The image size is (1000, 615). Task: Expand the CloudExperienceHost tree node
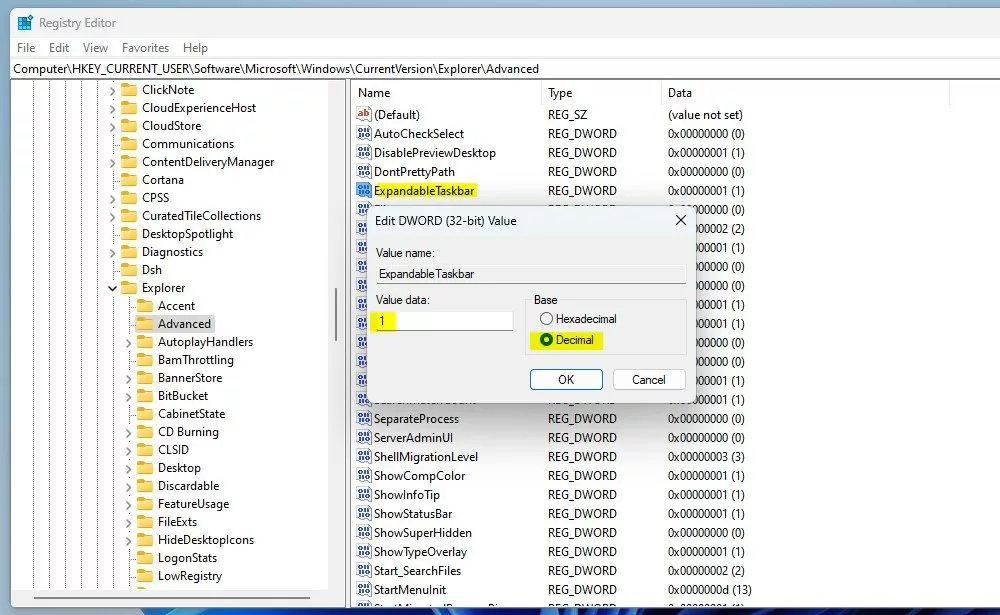[112, 108]
